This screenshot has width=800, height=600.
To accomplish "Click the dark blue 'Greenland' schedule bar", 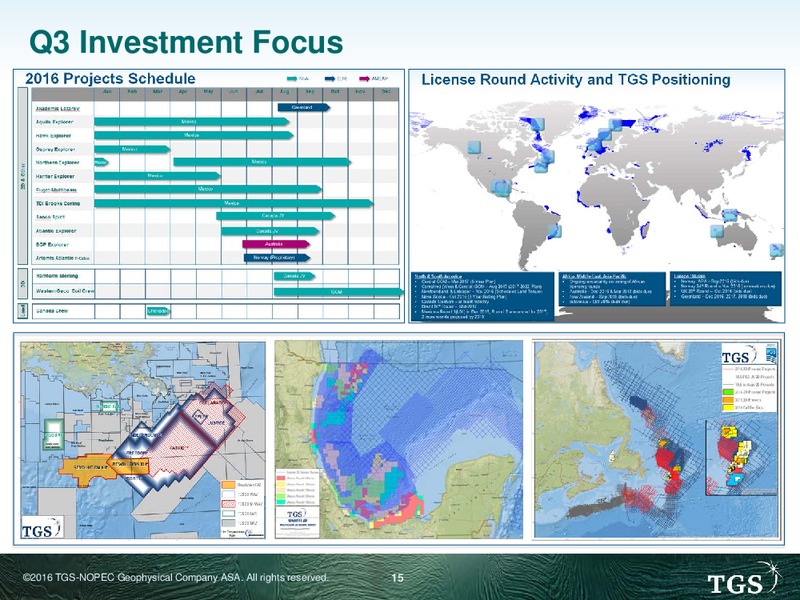I will point(304,107).
